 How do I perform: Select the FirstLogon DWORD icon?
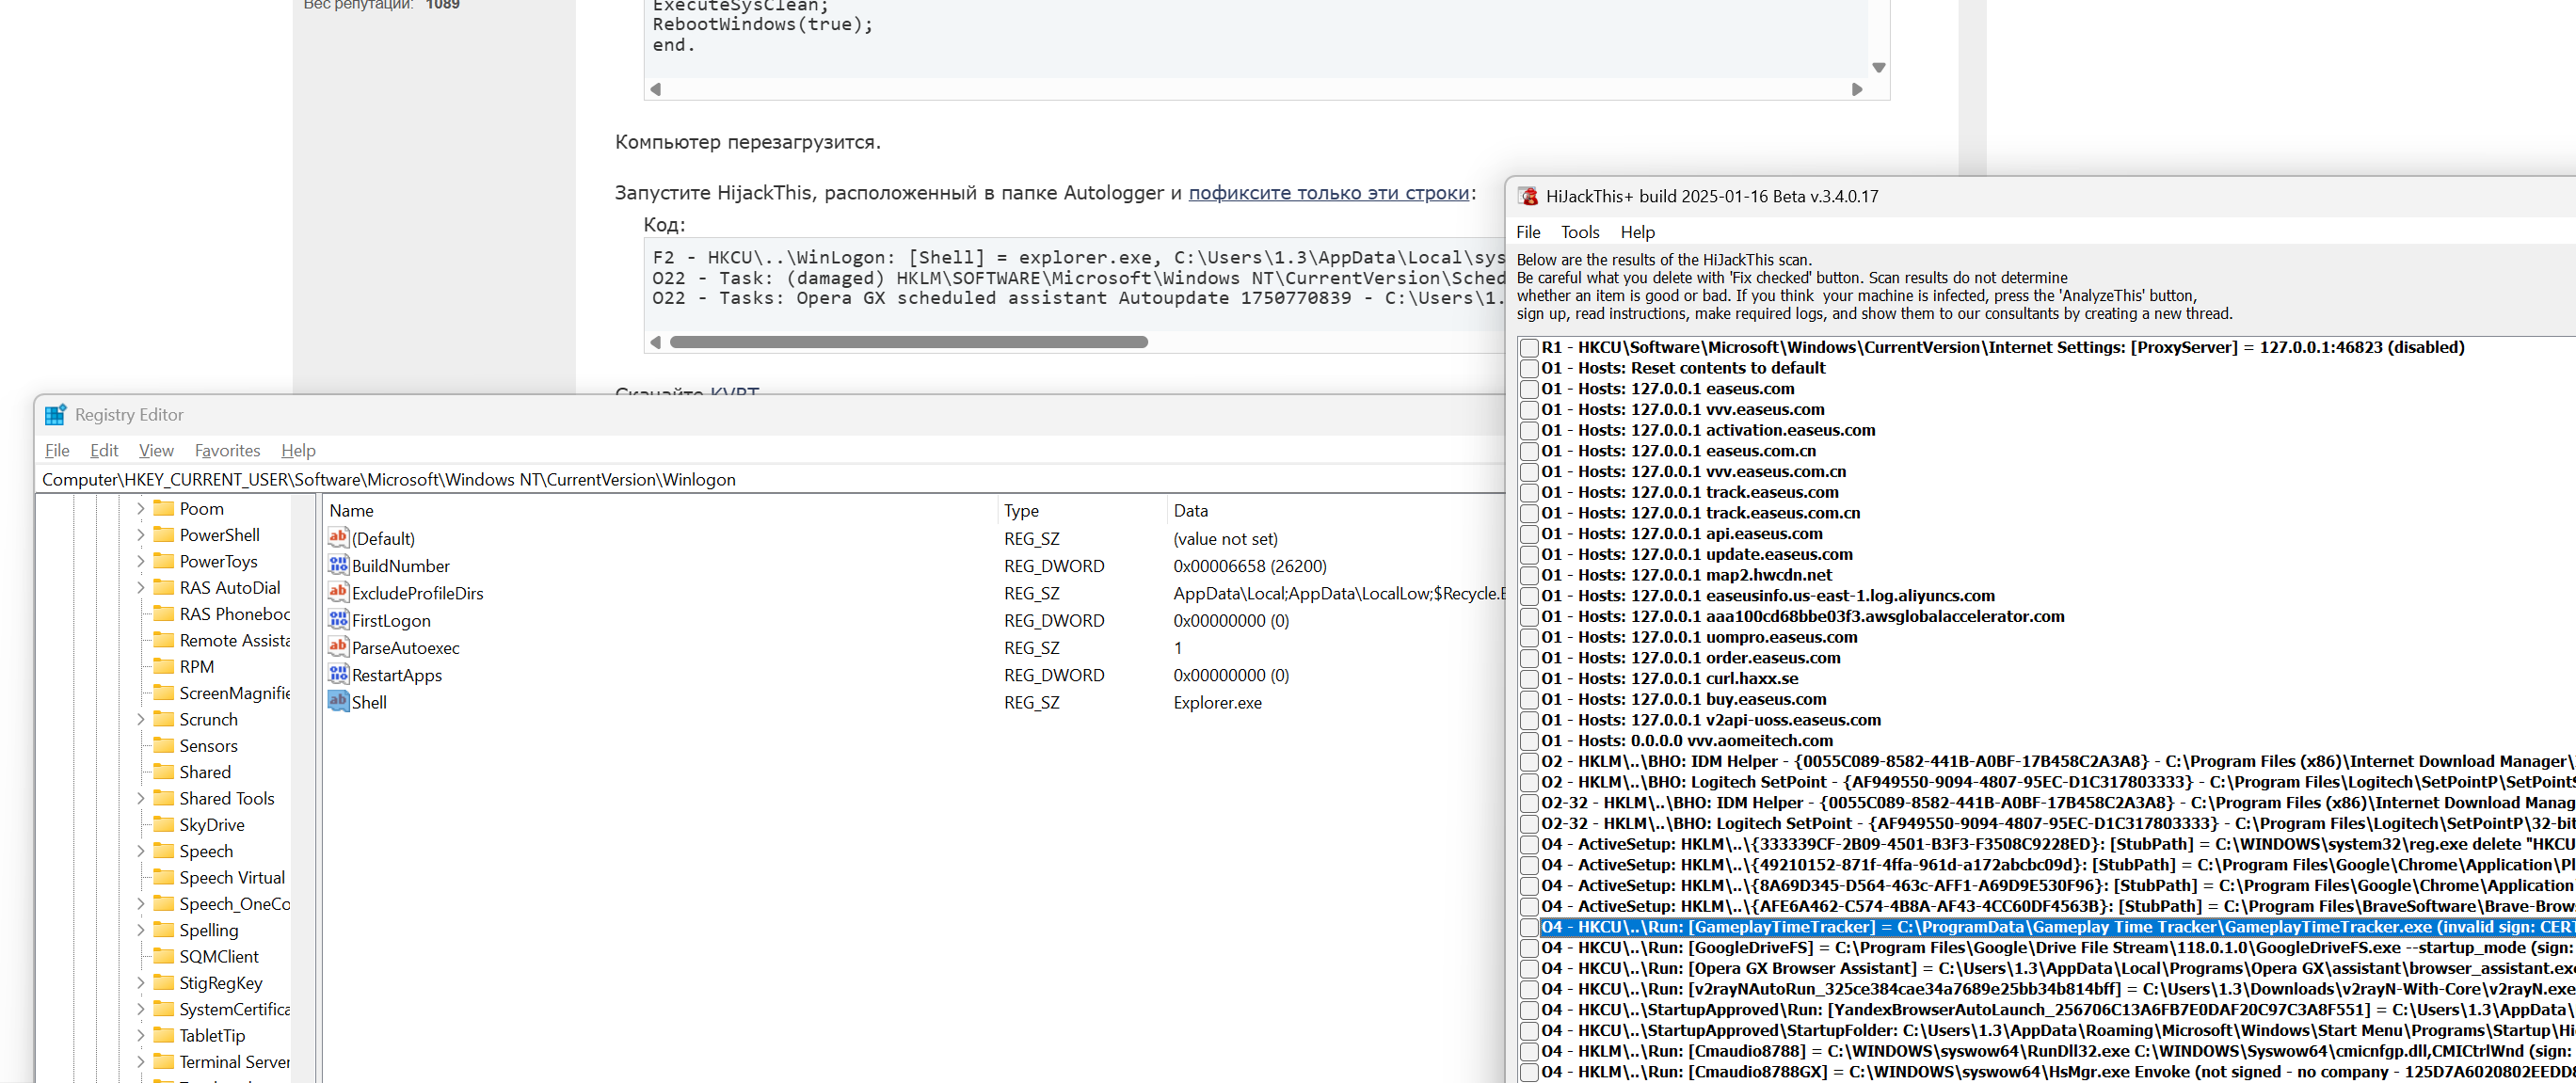pyautogui.click(x=338, y=620)
